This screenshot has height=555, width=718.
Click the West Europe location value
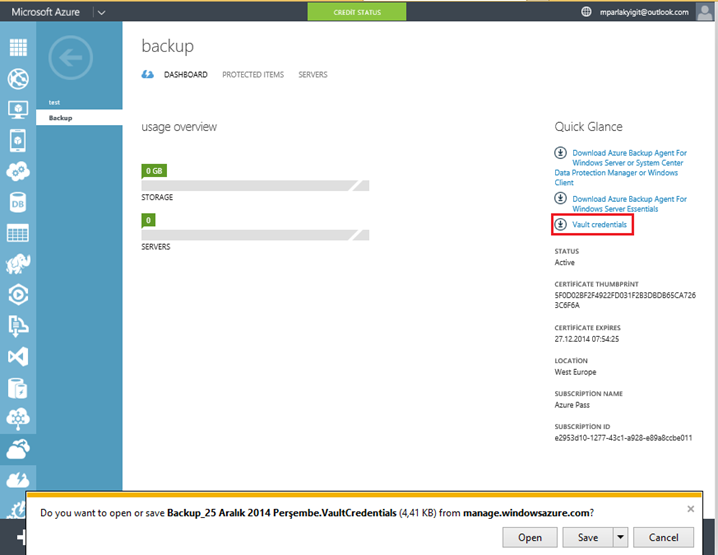point(575,372)
